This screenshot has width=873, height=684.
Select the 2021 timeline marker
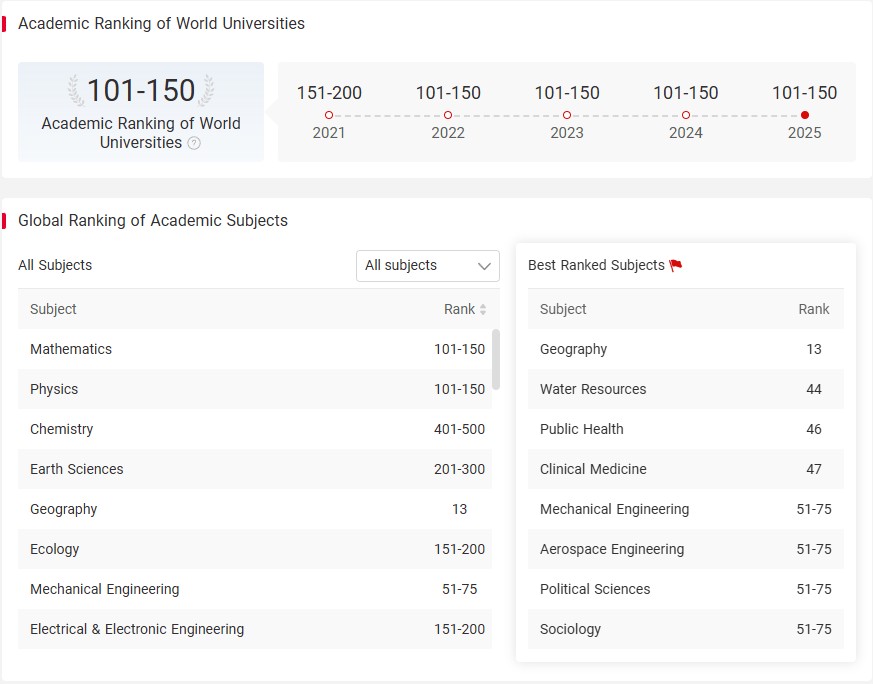click(x=329, y=115)
